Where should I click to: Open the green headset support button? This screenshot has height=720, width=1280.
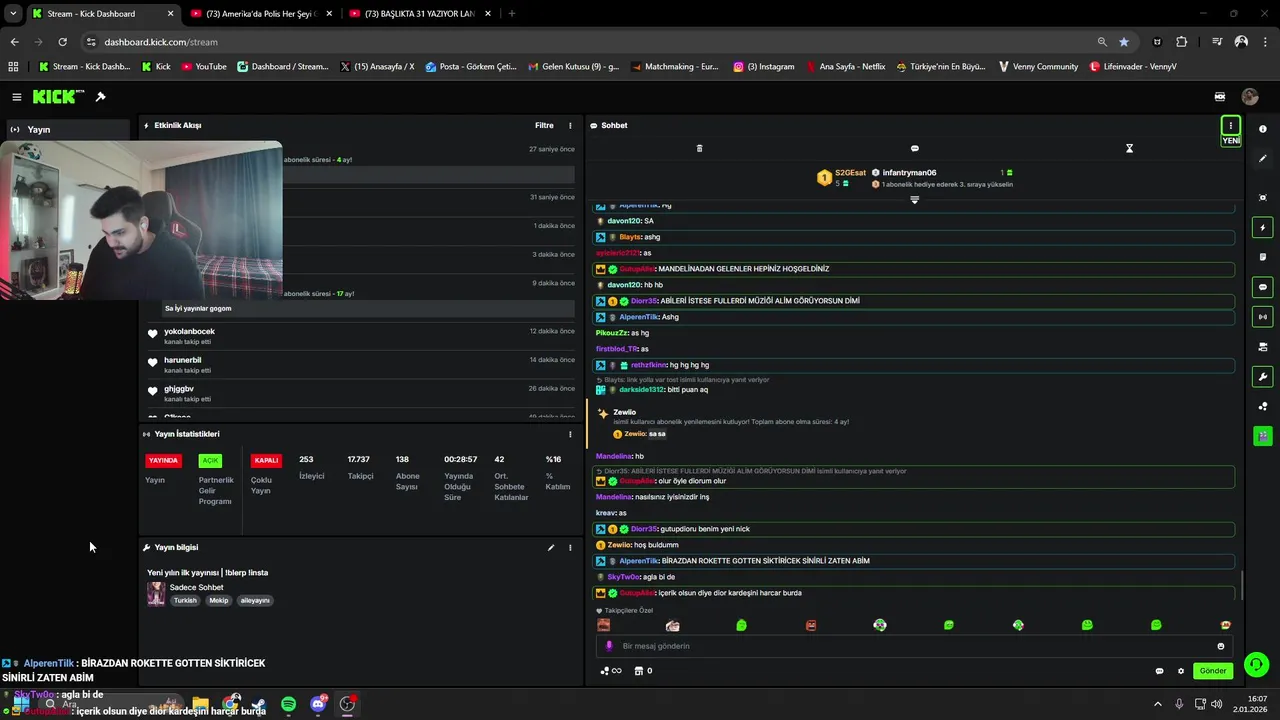click(1256, 665)
